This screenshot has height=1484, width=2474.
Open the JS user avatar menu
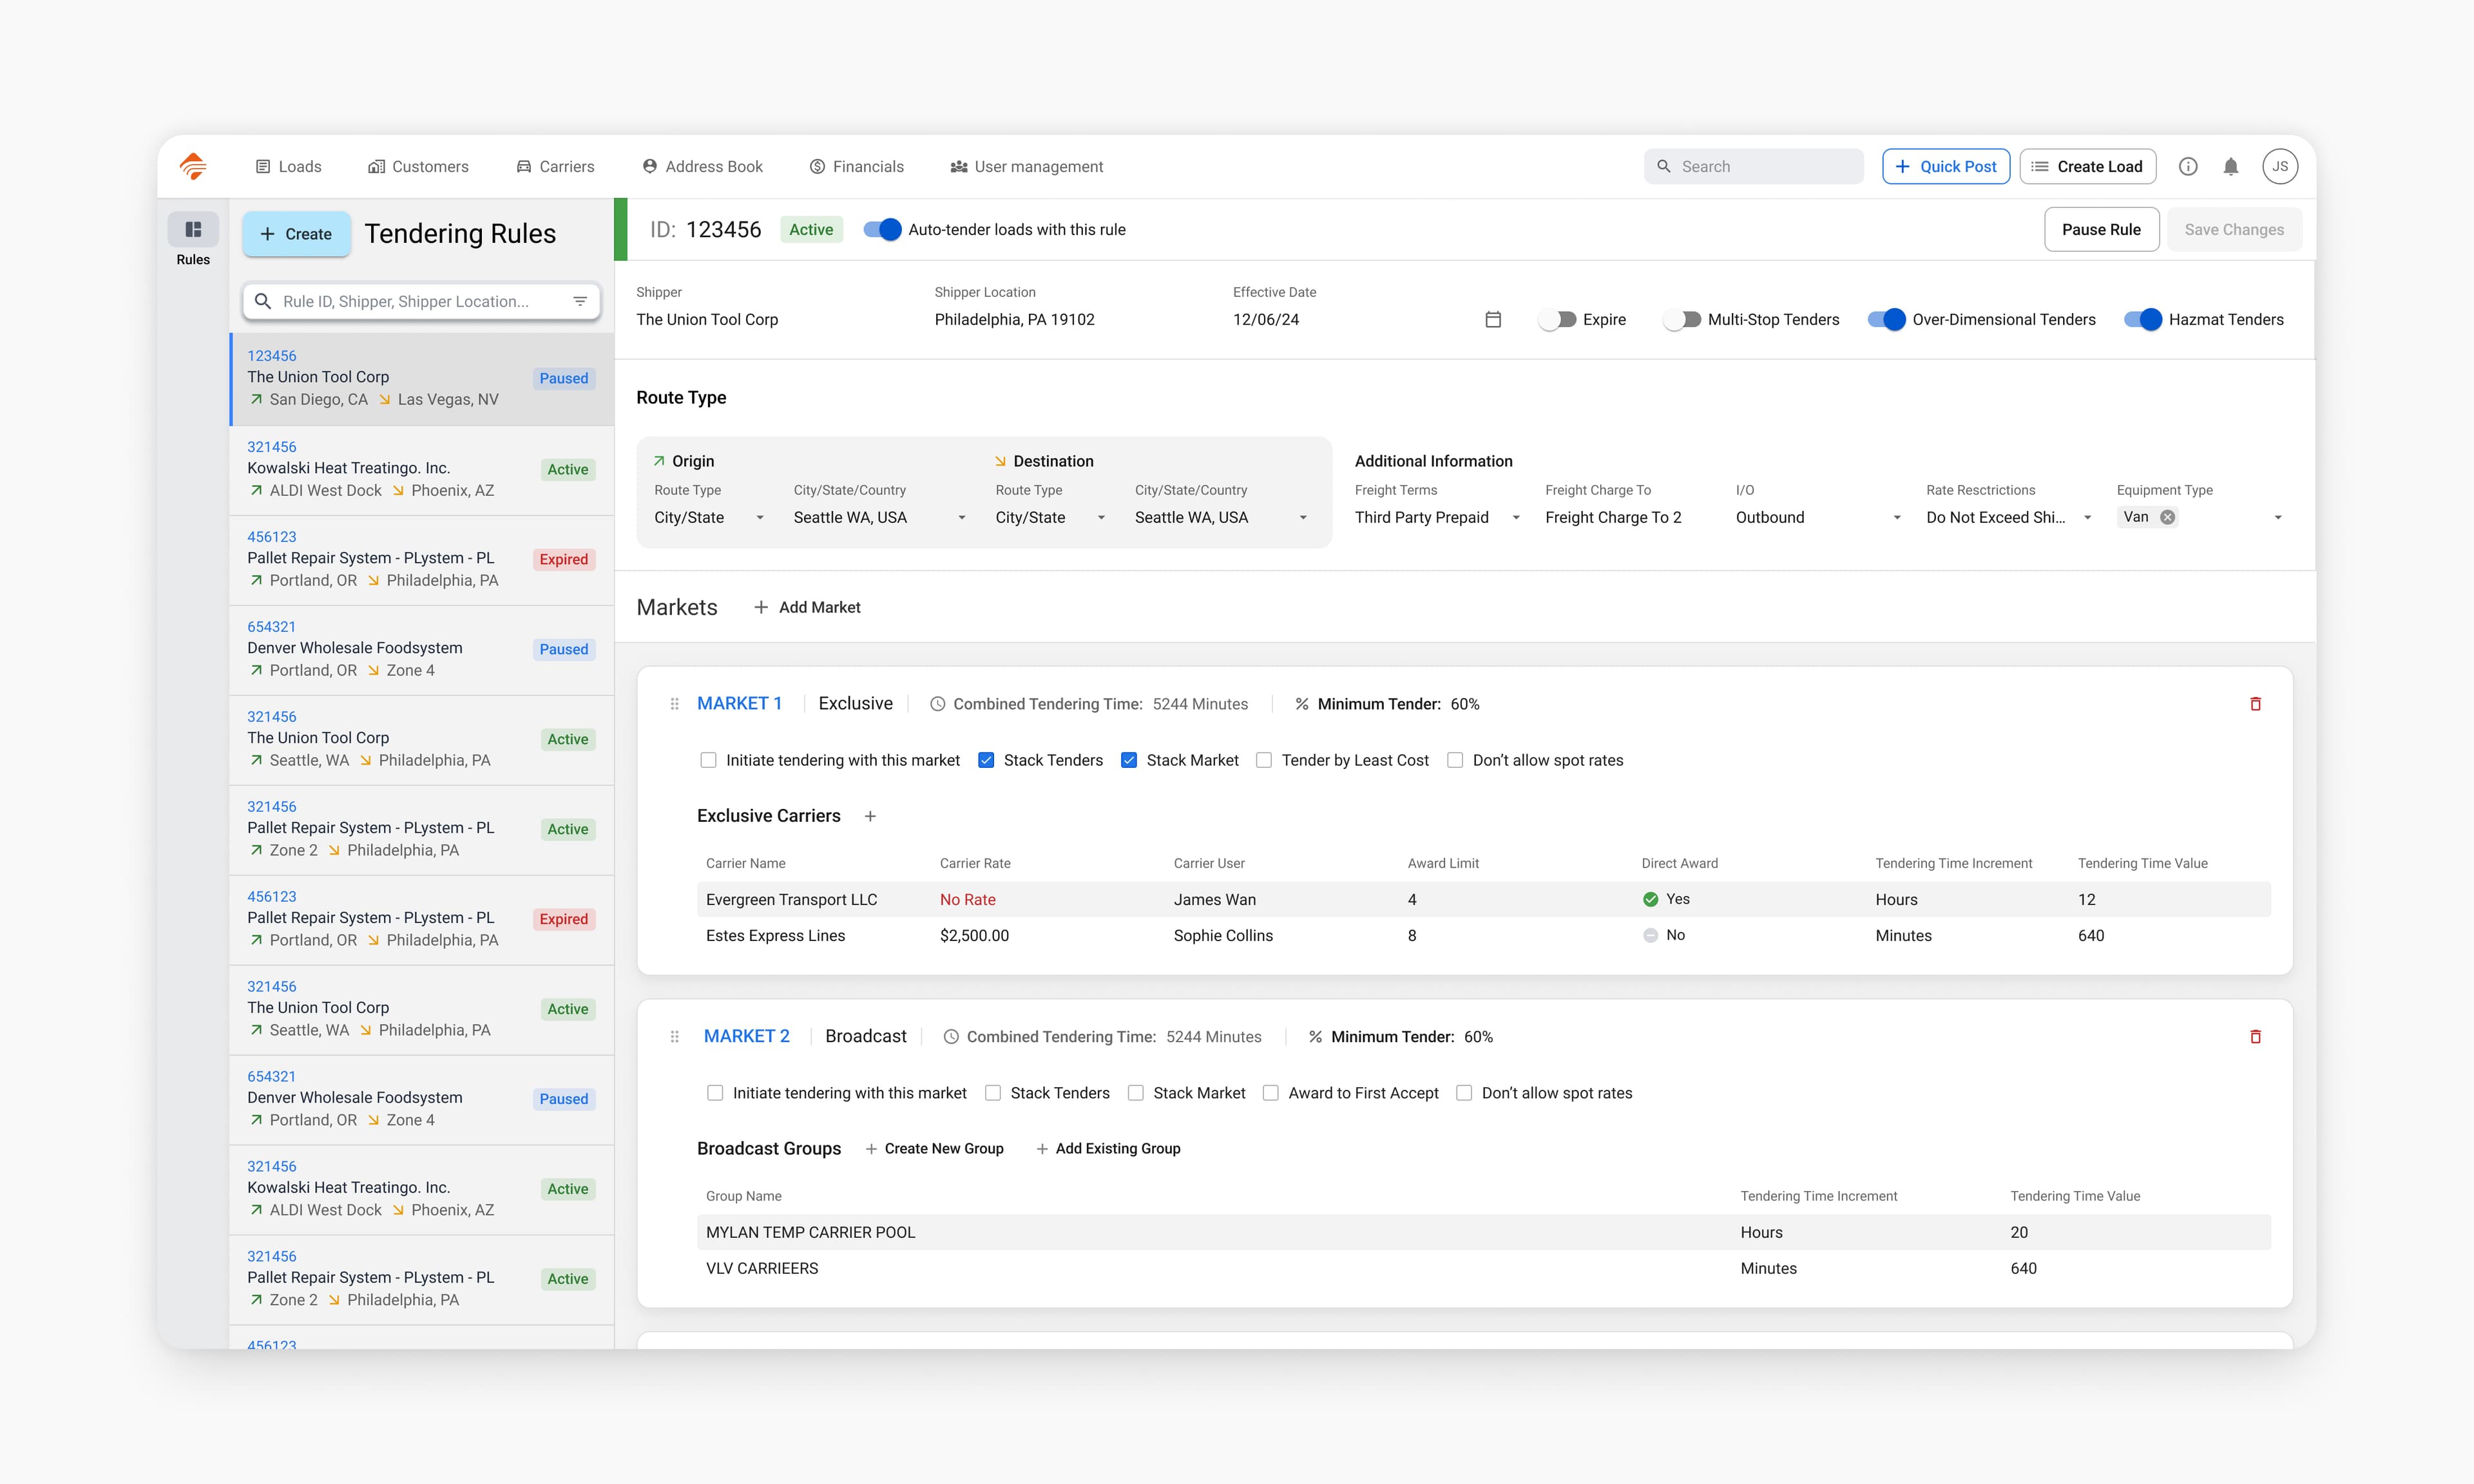coord(2280,166)
